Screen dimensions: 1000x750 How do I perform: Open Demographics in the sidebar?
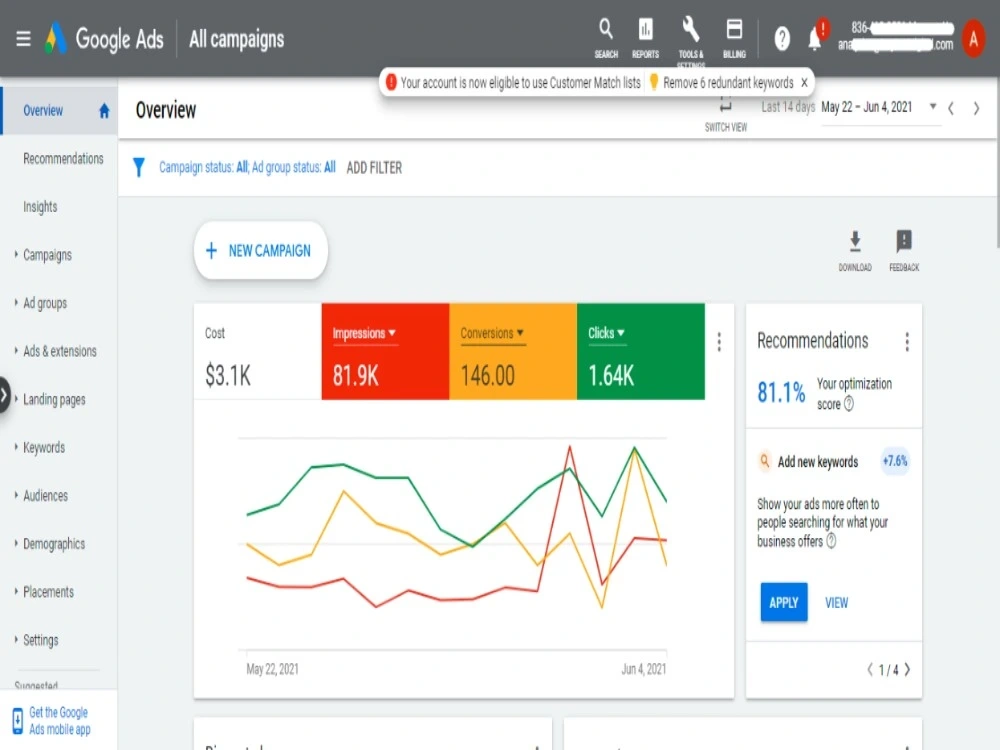tap(54, 543)
